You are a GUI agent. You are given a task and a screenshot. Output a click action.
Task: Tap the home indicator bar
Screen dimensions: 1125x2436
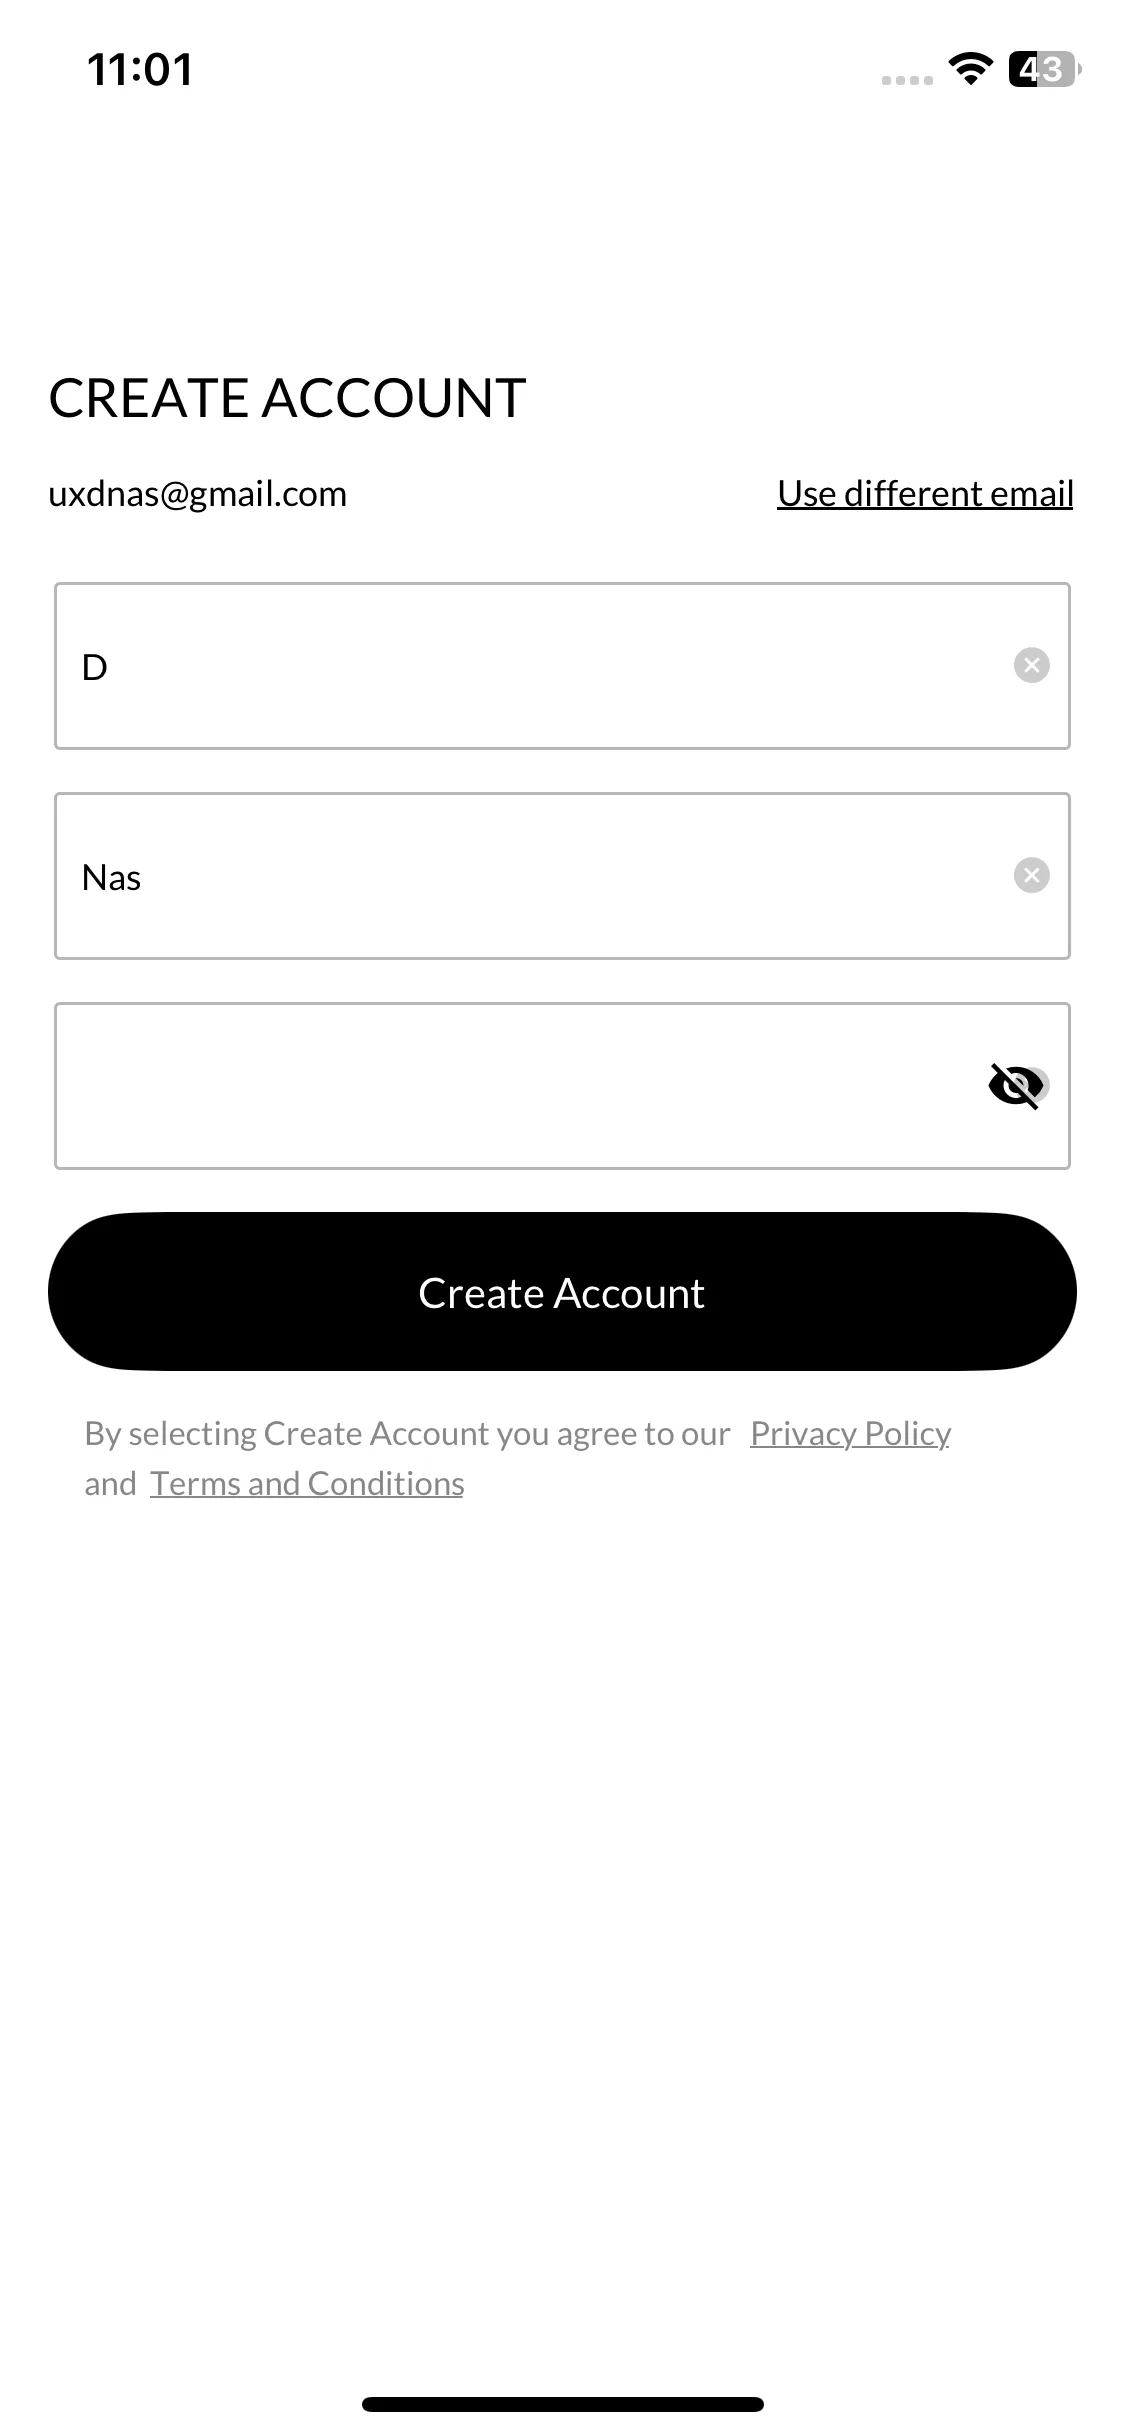click(x=562, y=2404)
